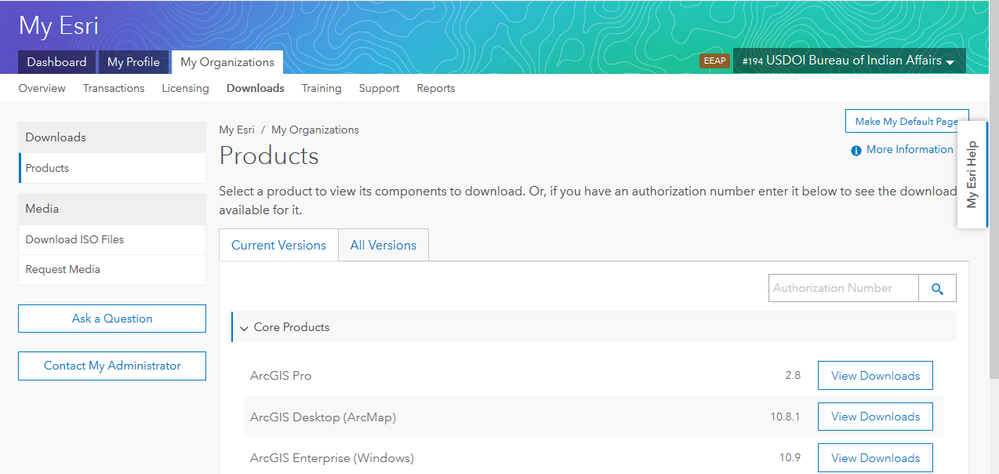This screenshot has width=999, height=474.
Task: Open the Licensing section
Action: (x=185, y=89)
